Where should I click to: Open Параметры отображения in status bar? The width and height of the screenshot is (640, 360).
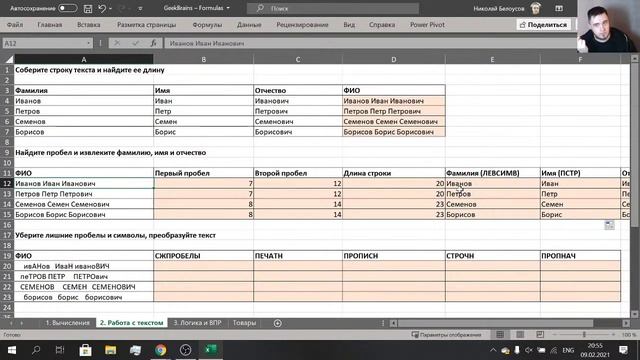446,335
